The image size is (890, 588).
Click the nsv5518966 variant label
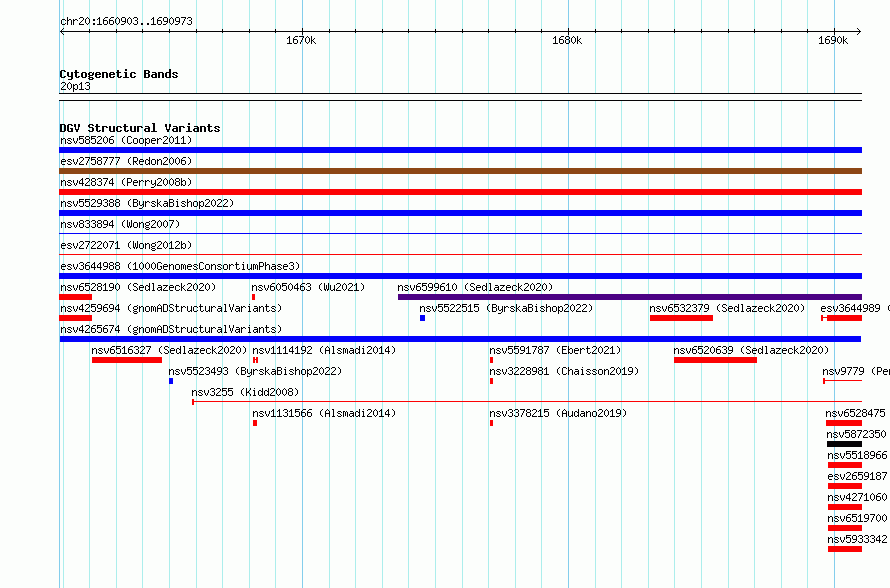857,455
